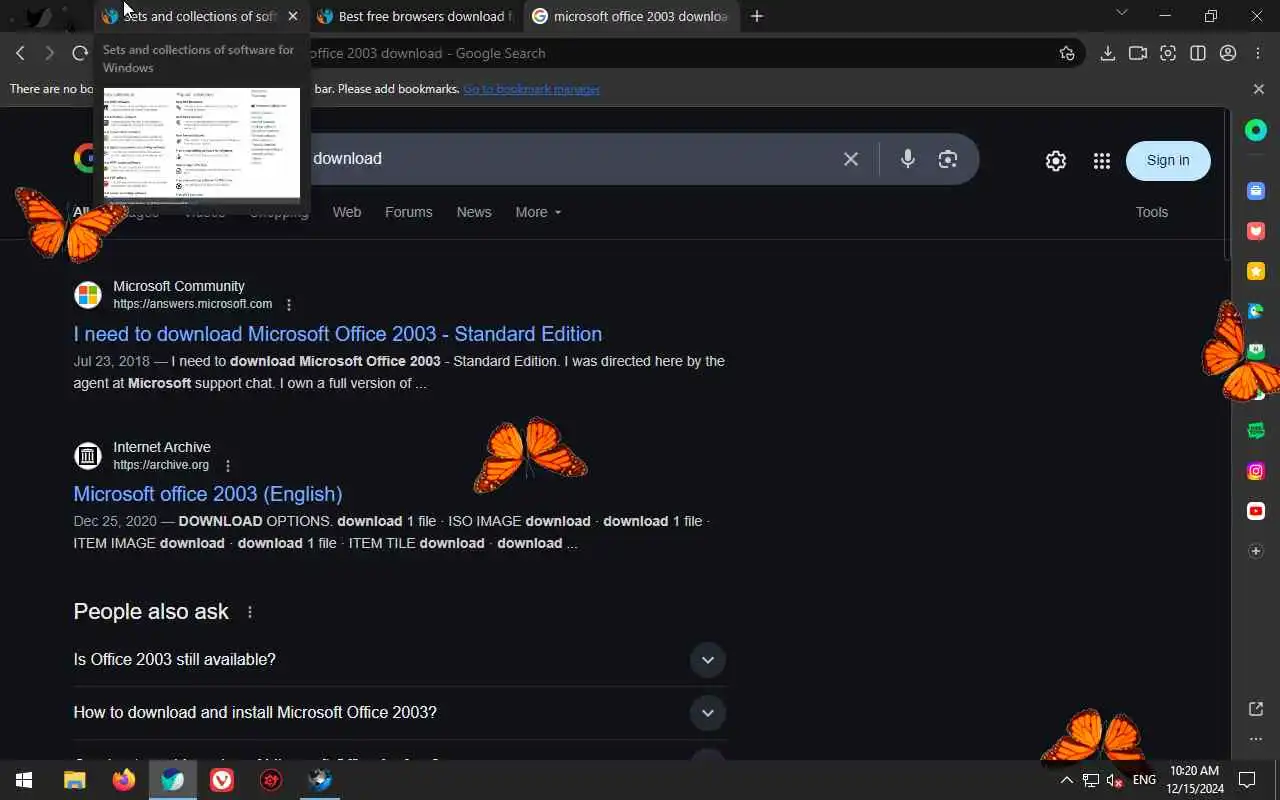The image size is (1280, 800).
Task: Open "I need to download Microsoft Office 2003" result
Action: click(338, 334)
